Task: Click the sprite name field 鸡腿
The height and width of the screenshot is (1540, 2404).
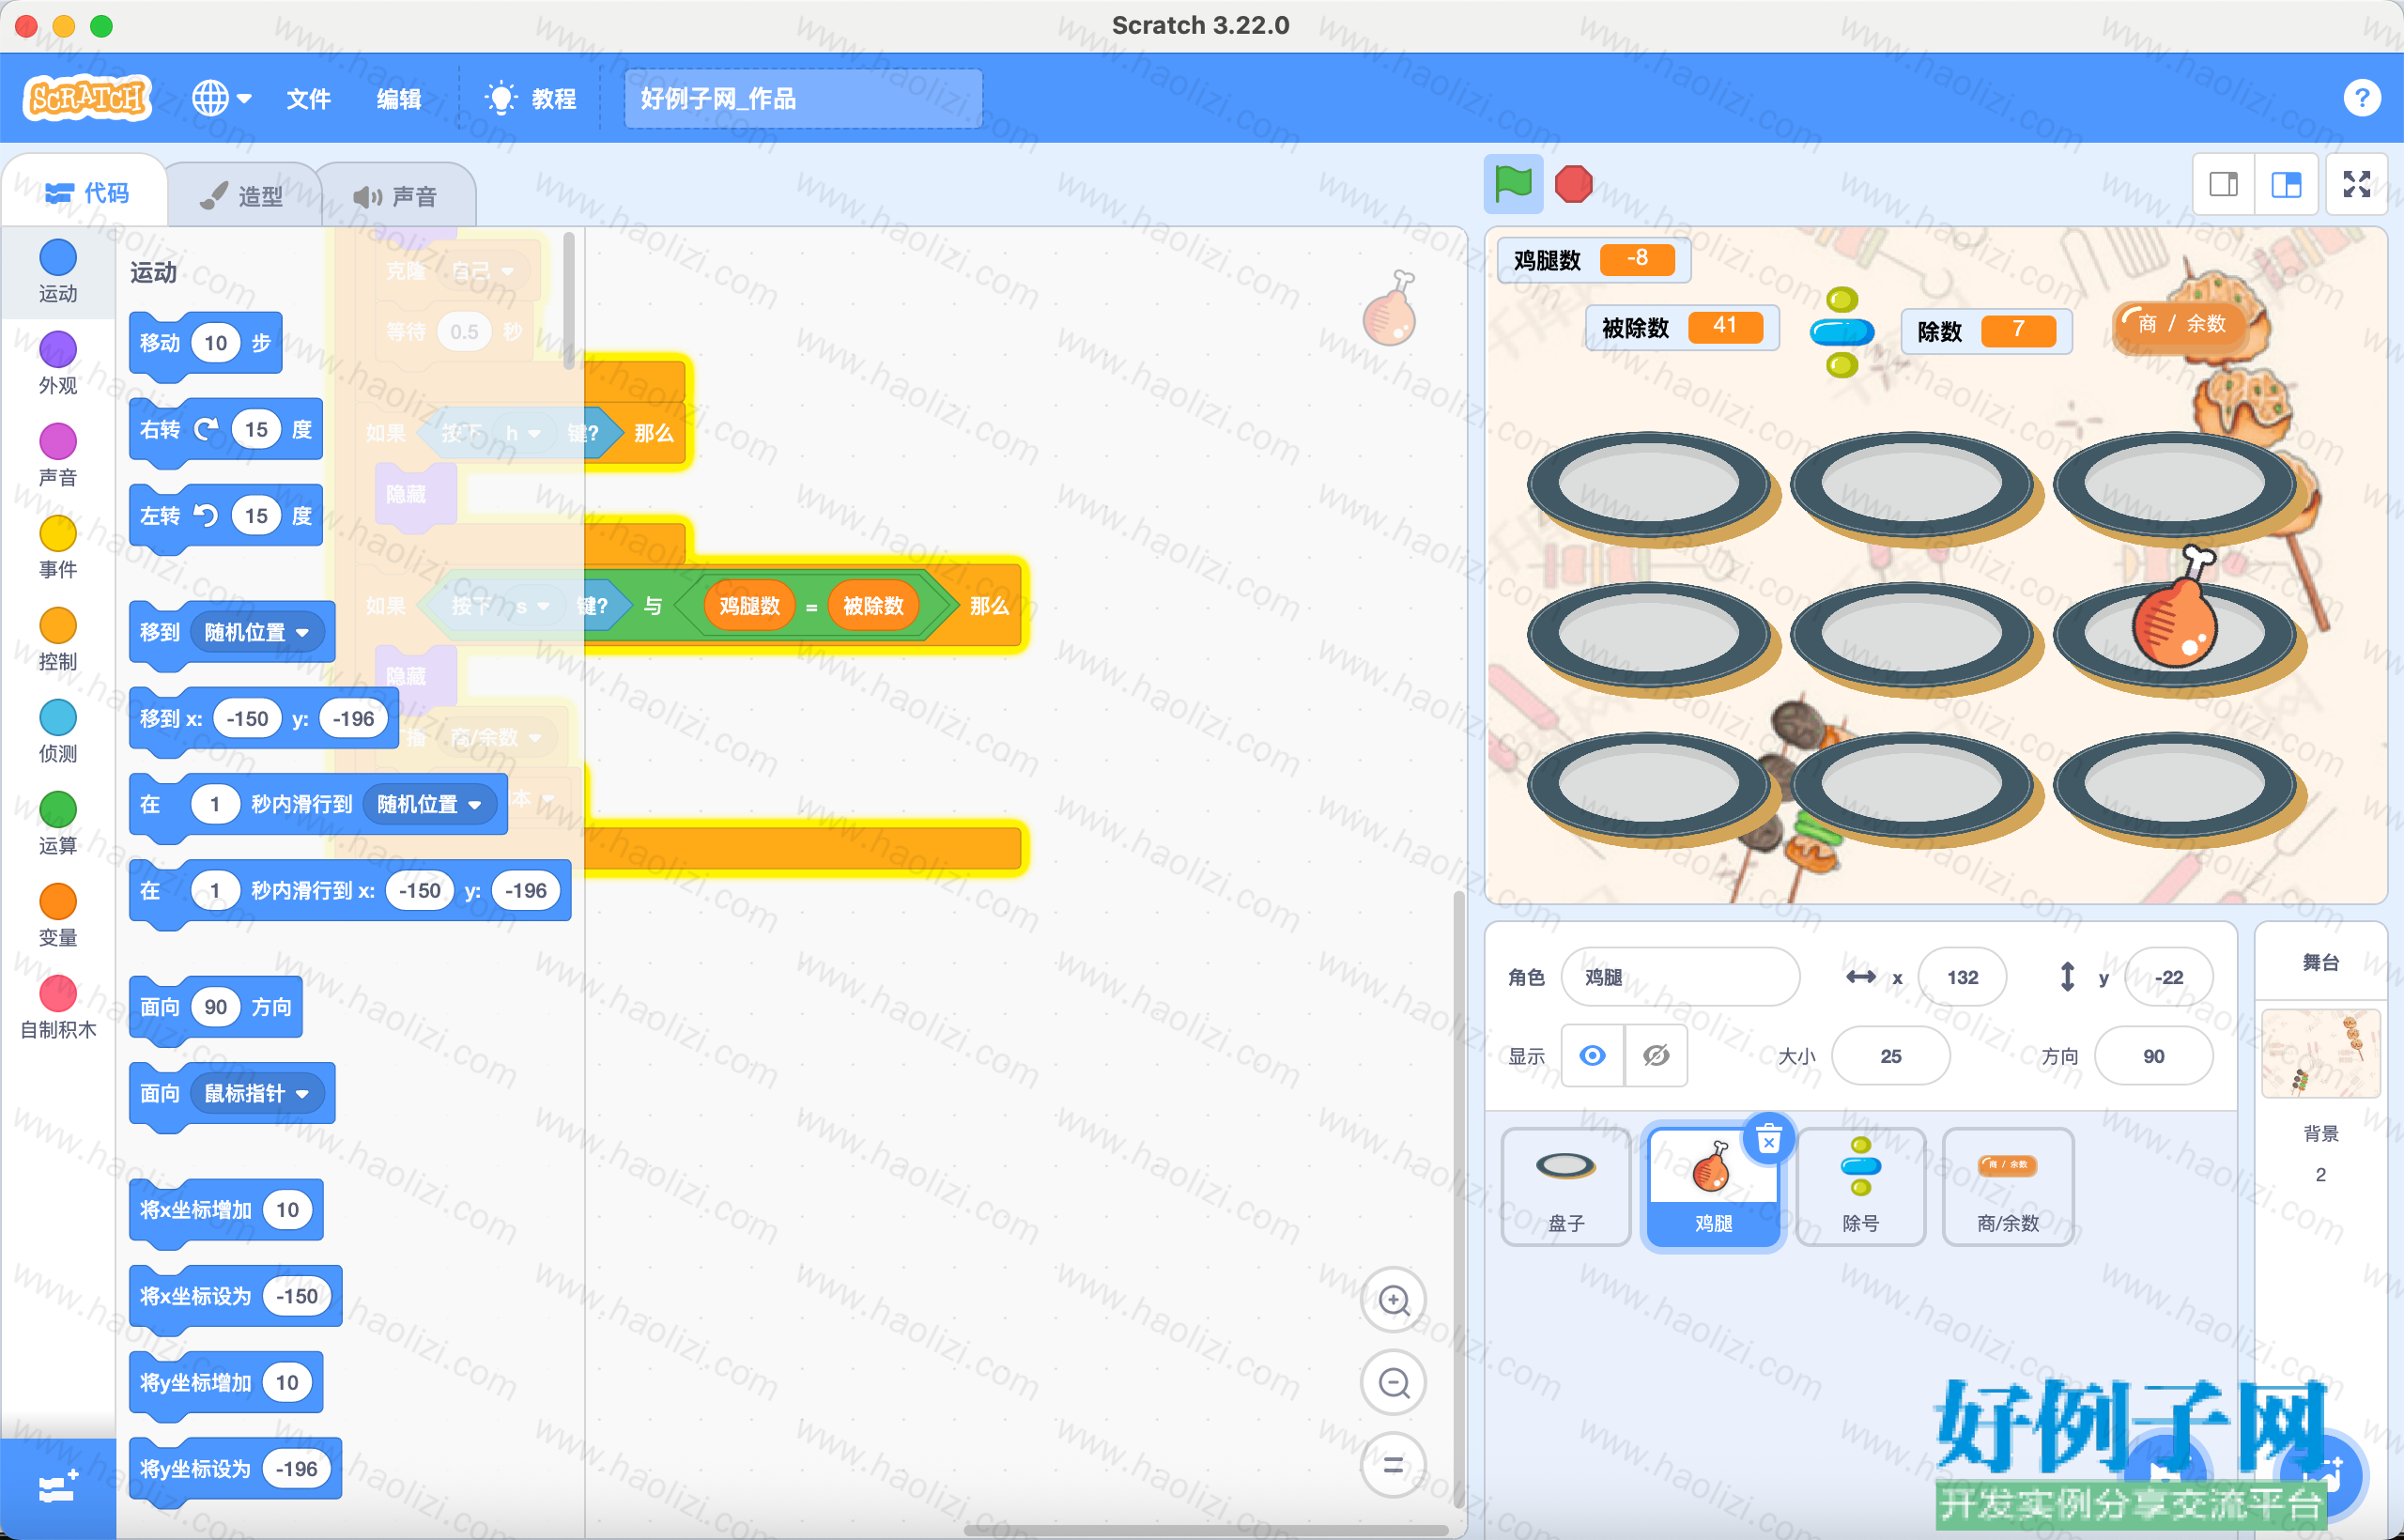Action: pyautogui.click(x=1680, y=977)
